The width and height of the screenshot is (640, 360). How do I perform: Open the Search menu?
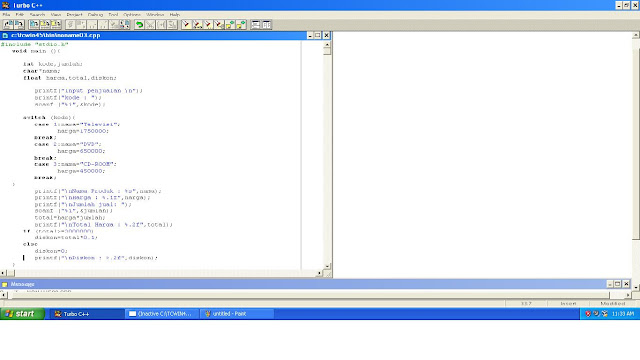tap(37, 15)
